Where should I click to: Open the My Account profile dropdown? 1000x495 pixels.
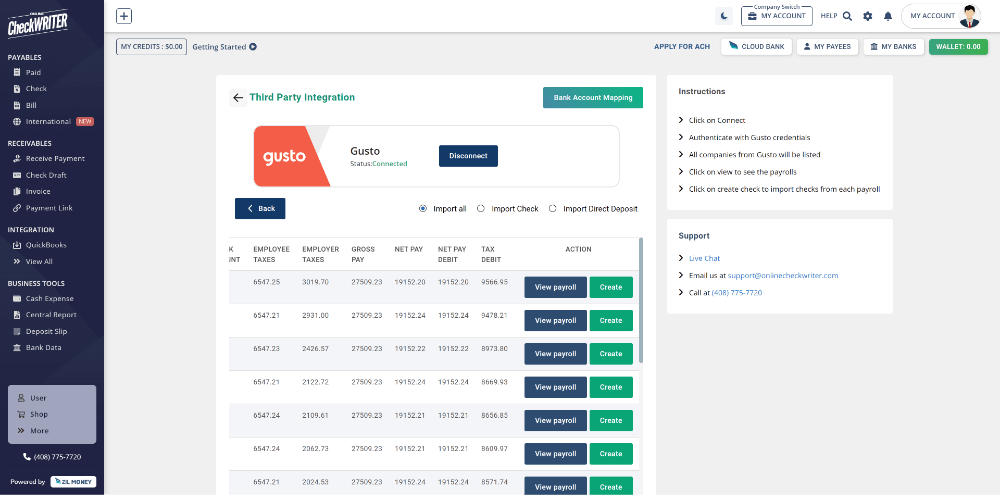pos(945,16)
